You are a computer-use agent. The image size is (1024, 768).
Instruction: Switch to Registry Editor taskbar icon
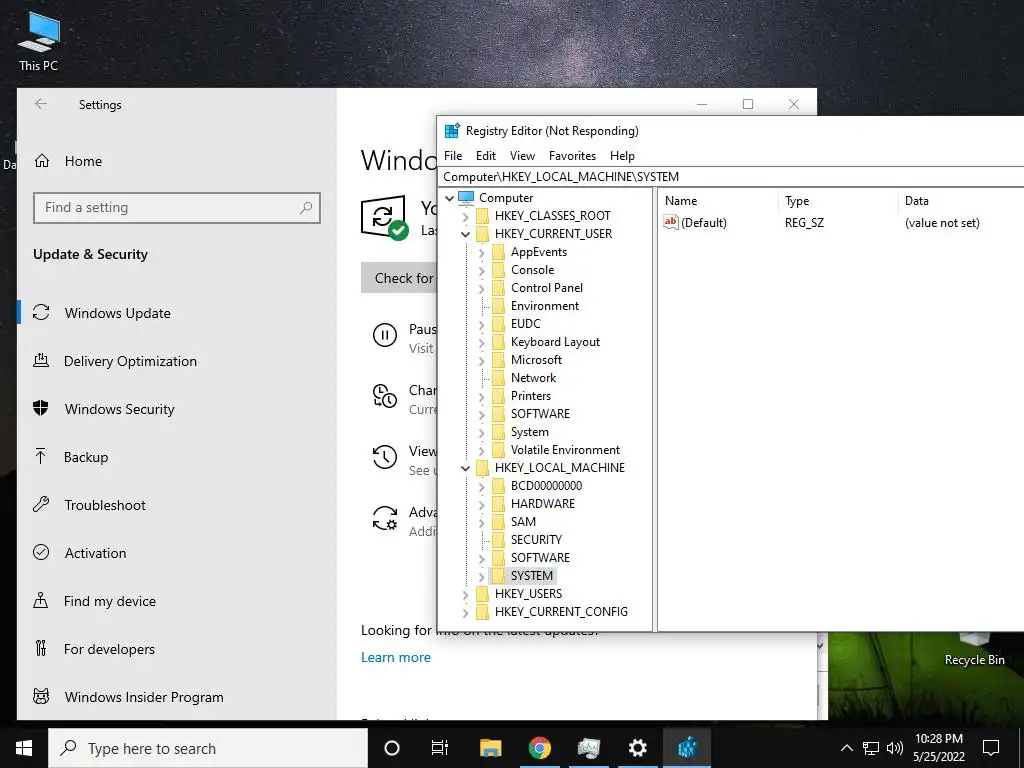point(686,748)
